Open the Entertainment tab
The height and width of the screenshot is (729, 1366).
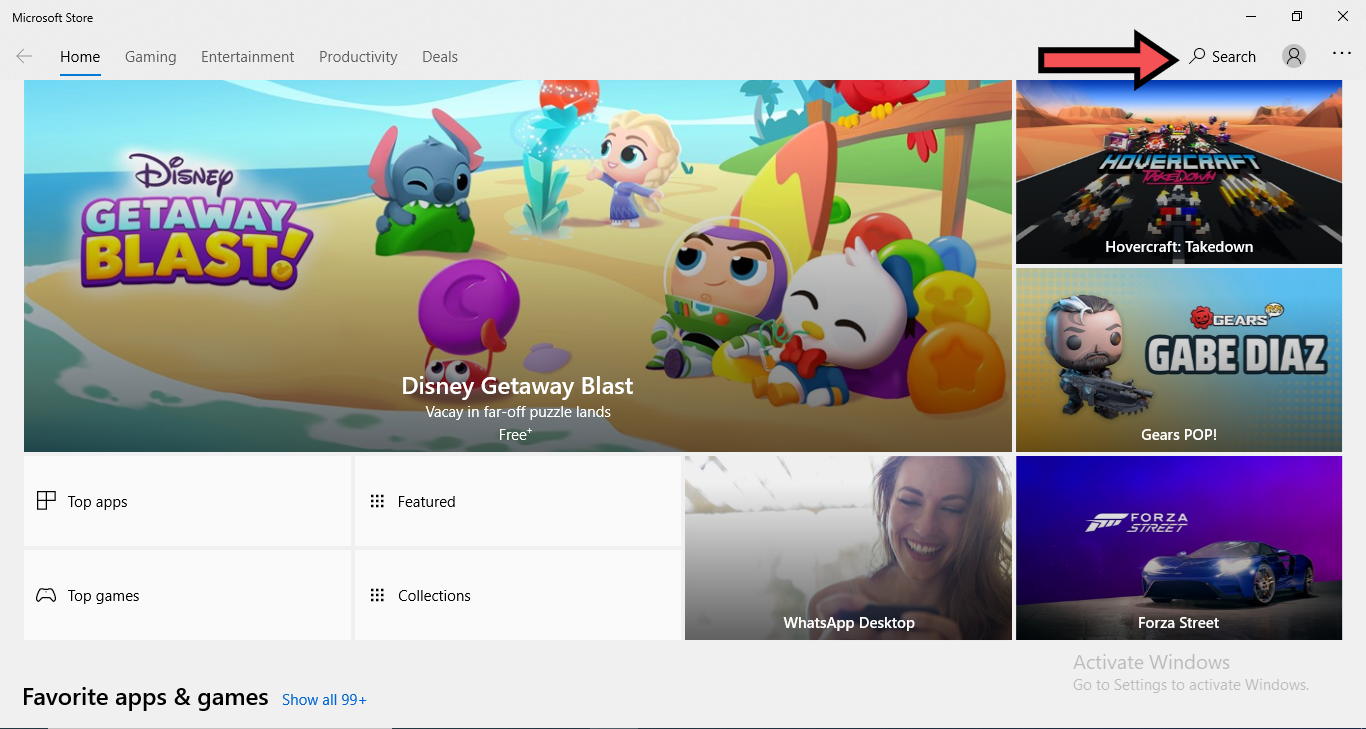tap(248, 57)
